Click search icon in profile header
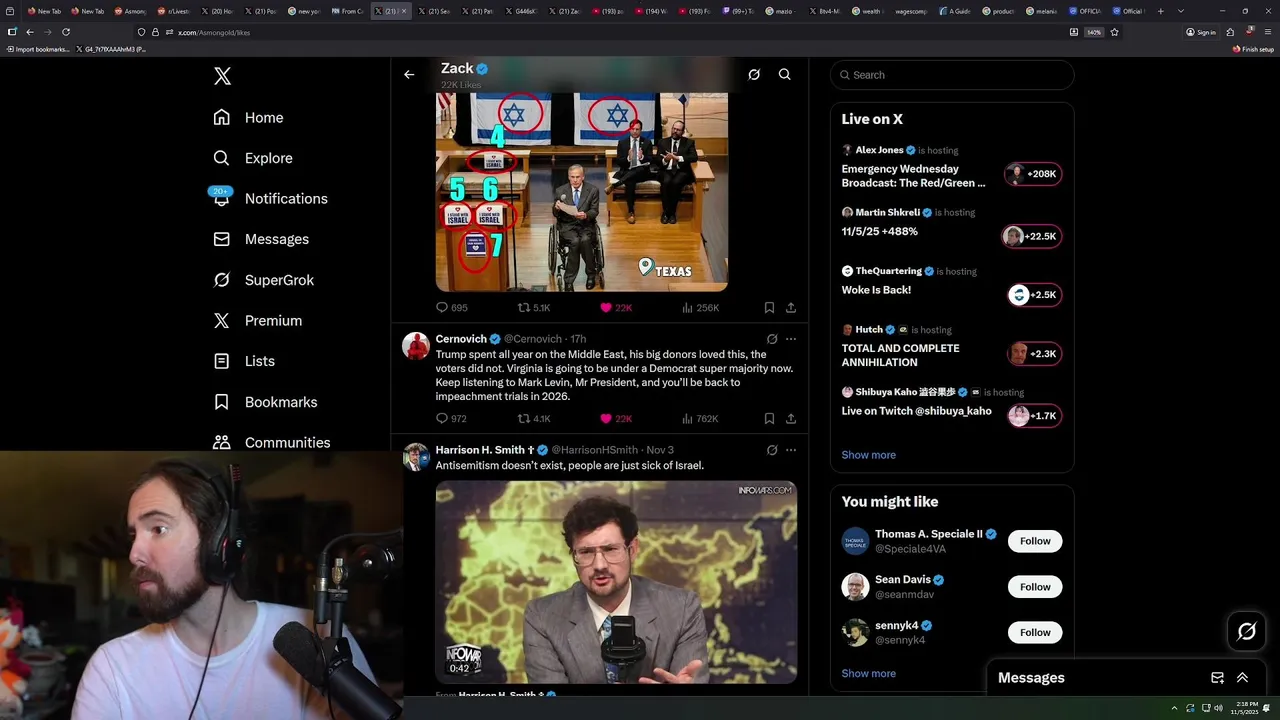The image size is (1280, 720). pyautogui.click(x=785, y=74)
